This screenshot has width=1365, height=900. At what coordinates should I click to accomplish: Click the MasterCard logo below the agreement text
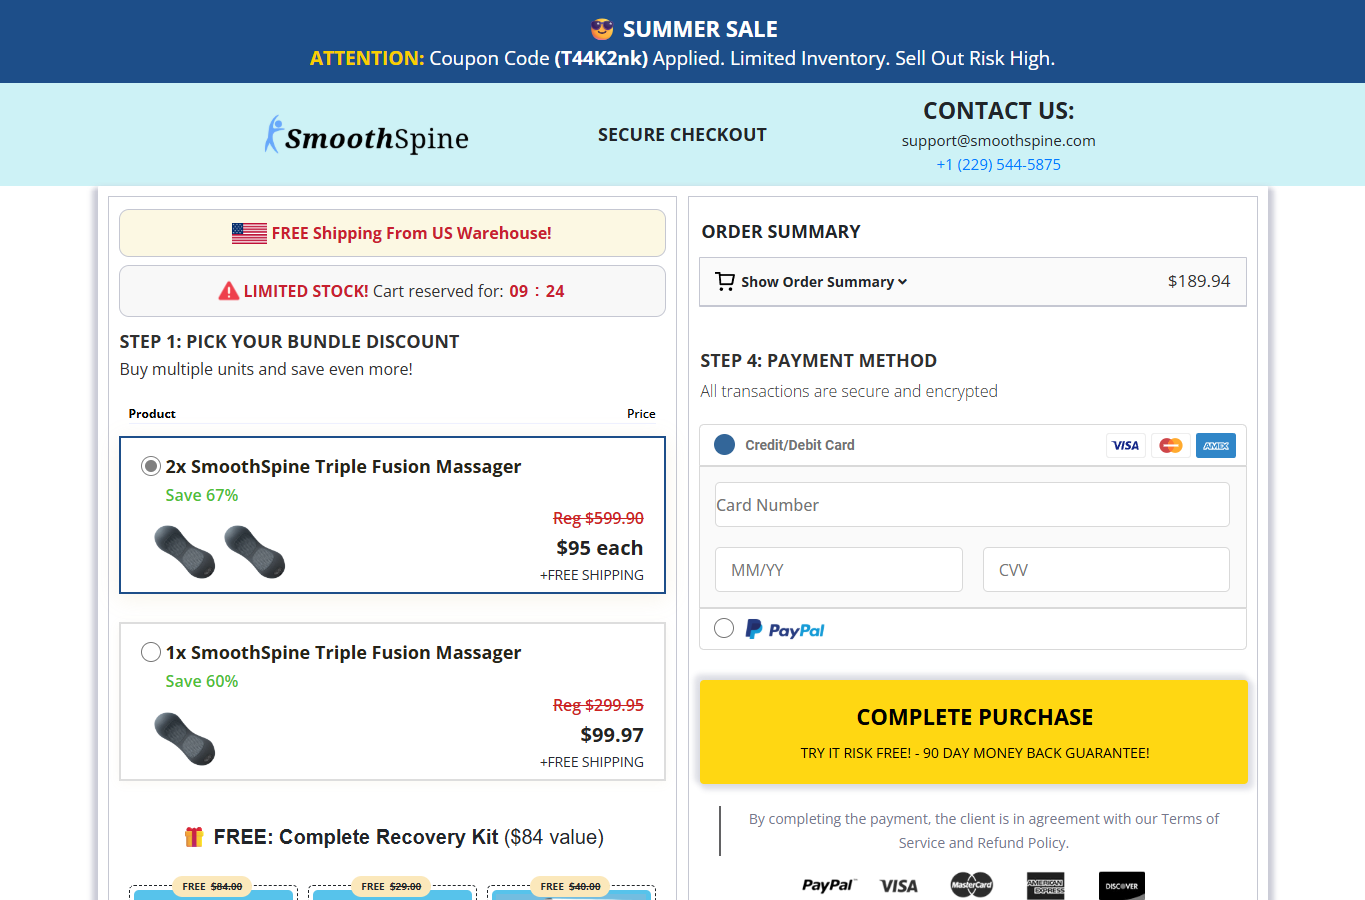[x=971, y=885]
